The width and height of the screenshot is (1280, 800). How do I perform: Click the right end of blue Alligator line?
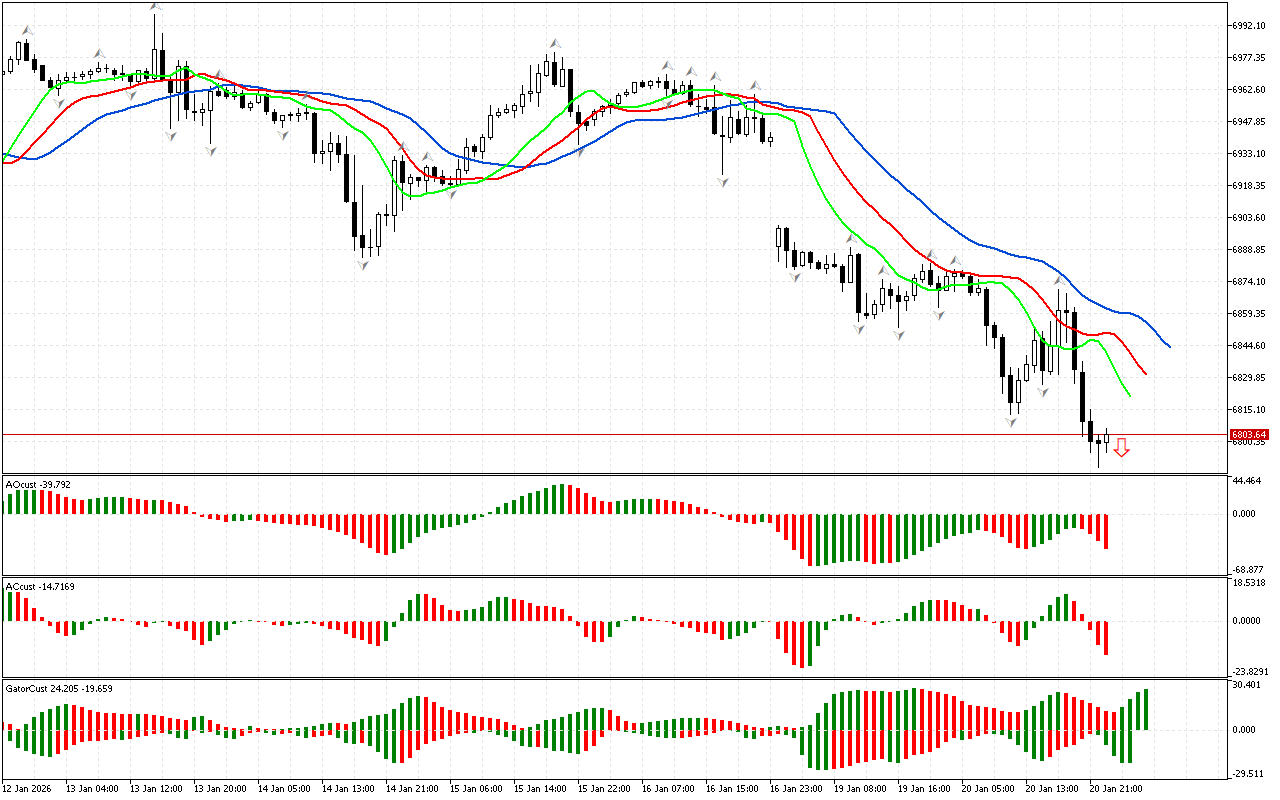pyautogui.click(x=1169, y=346)
